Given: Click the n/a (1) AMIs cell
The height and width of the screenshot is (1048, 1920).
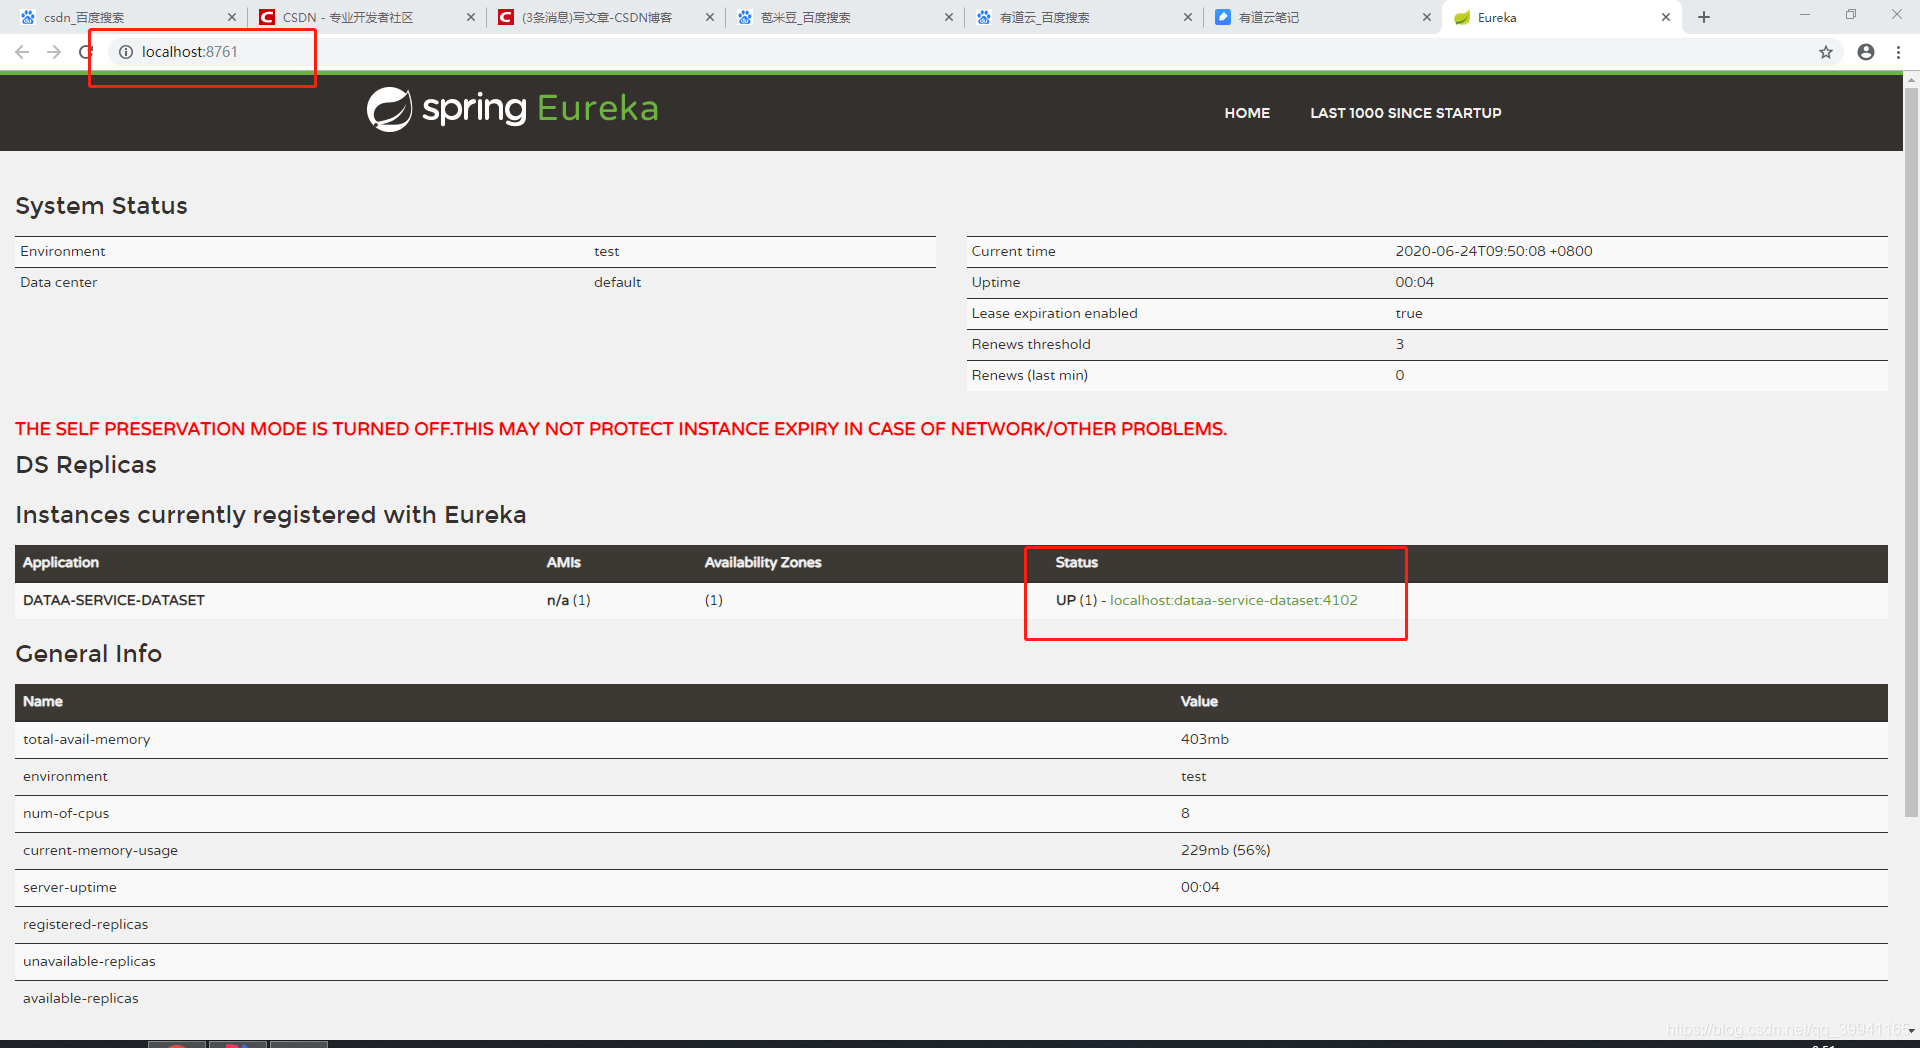Looking at the screenshot, I should [569, 600].
